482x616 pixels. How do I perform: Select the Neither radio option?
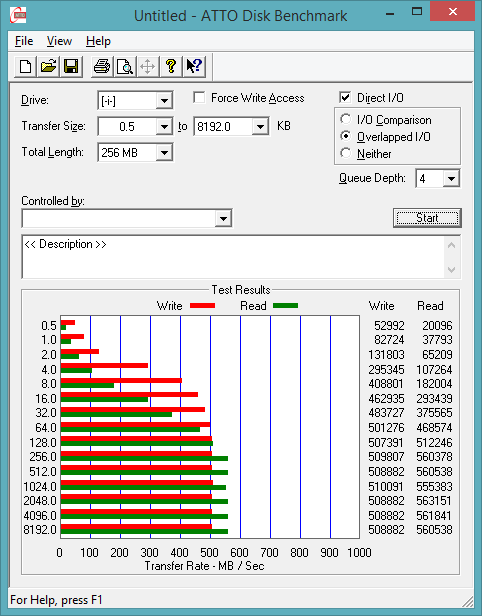(346, 153)
